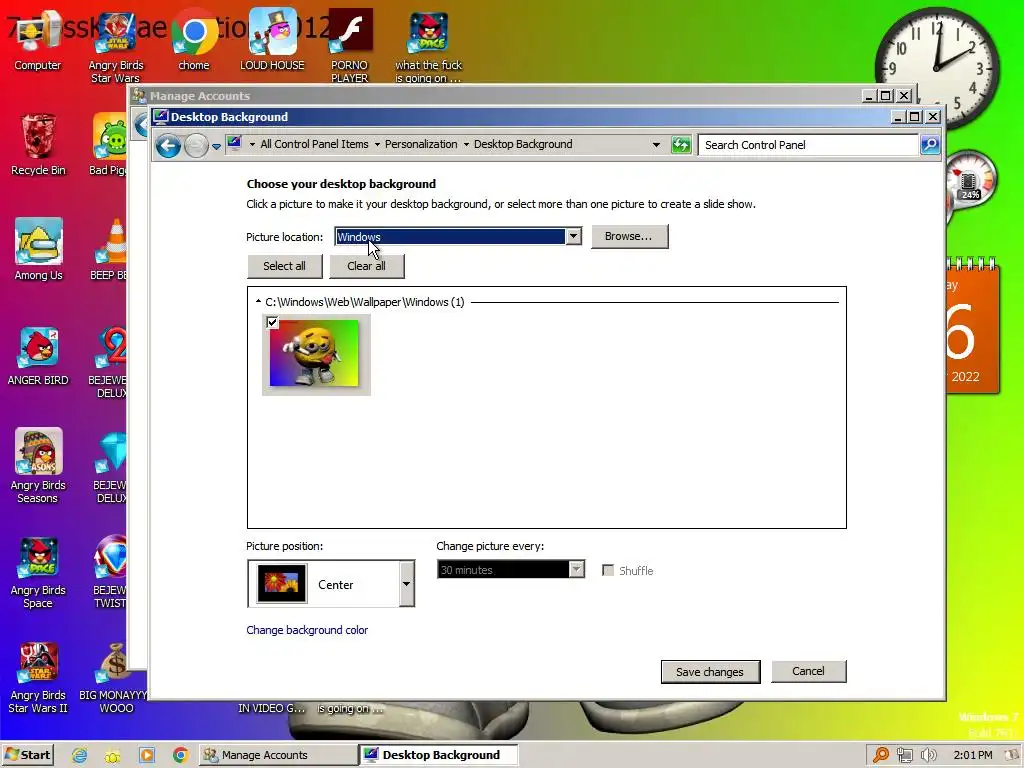Focus the Search Control Panel field
1024x768 pixels.
[808, 145]
